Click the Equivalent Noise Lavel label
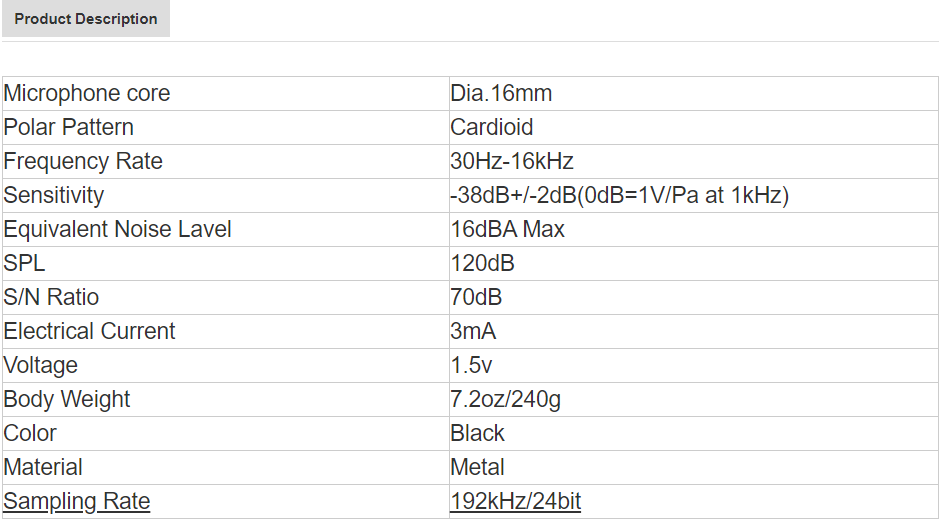This screenshot has height=522, width=940. pyautogui.click(x=118, y=229)
